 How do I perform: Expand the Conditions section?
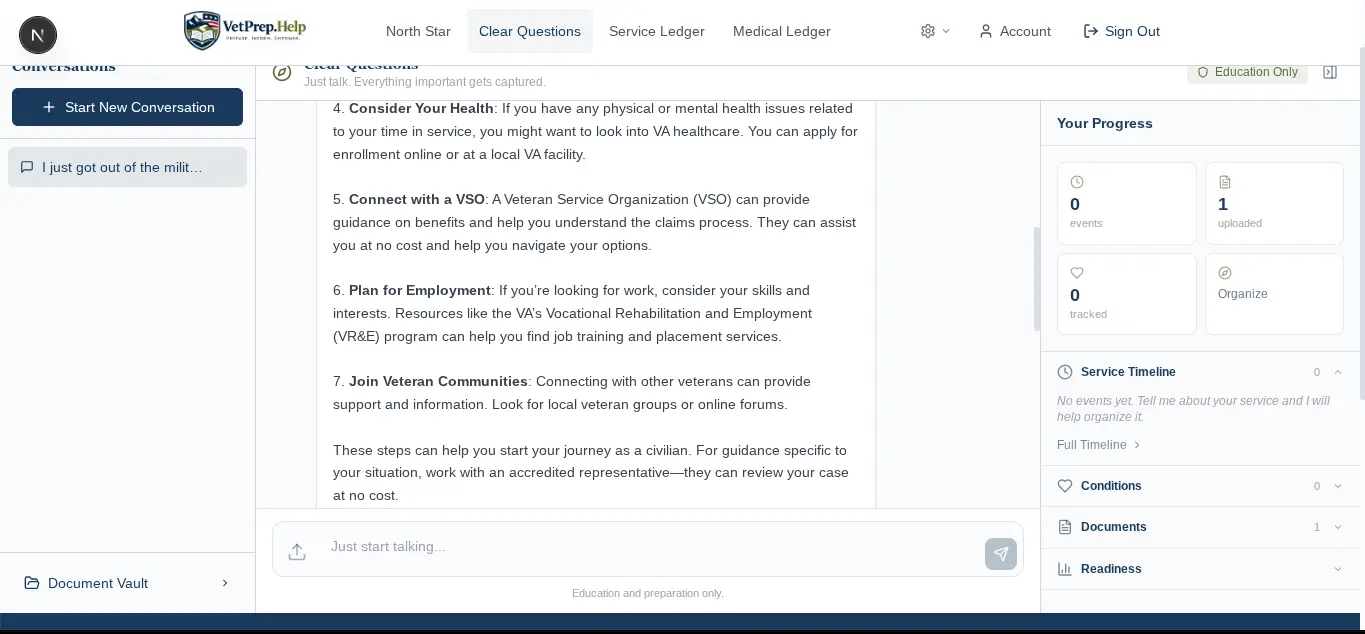(x=1199, y=486)
